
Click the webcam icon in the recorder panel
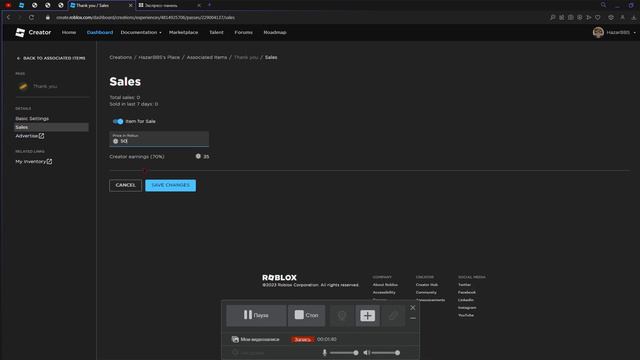tap(342, 316)
